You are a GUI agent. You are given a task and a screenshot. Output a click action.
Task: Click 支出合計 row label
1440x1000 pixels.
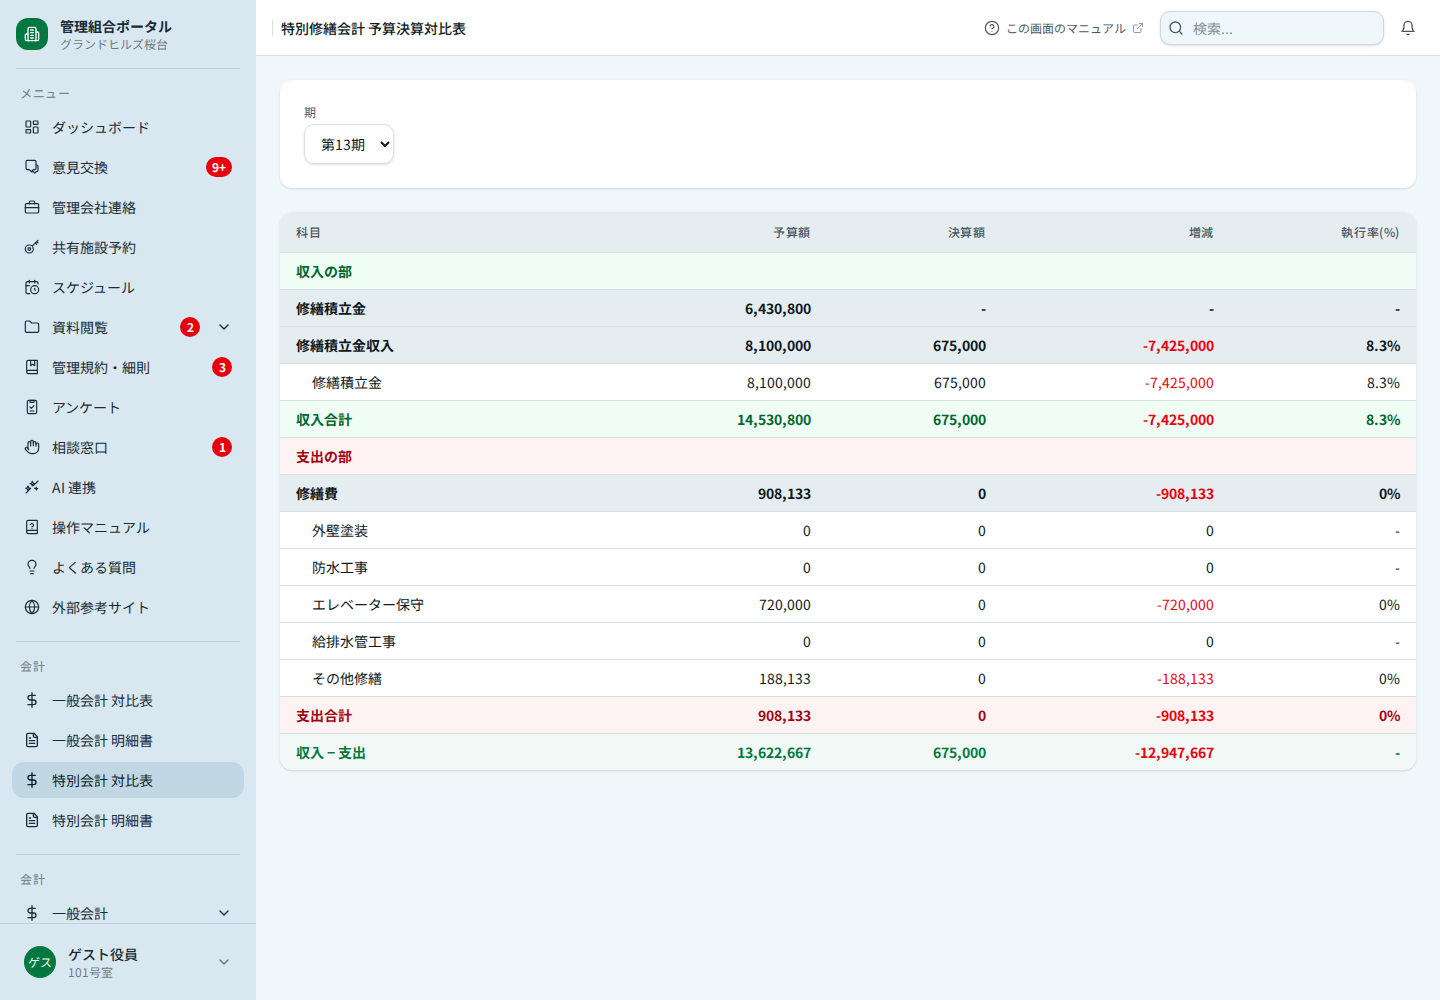(x=324, y=715)
